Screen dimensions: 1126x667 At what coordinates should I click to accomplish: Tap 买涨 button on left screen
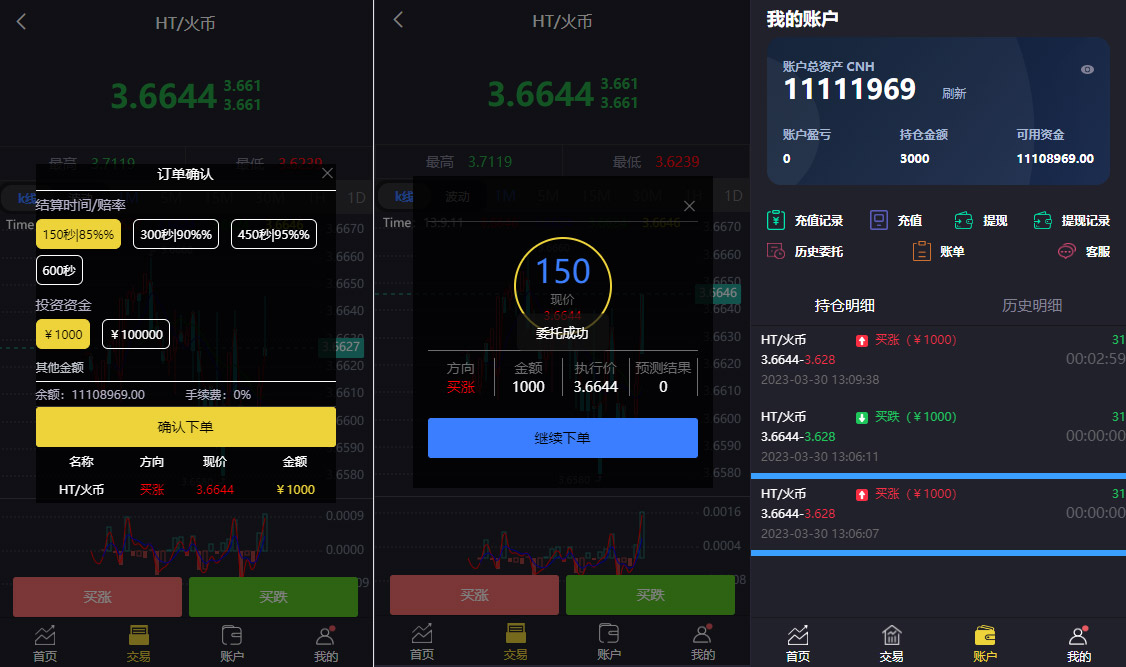pyautogui.click(x=97, y=597)
